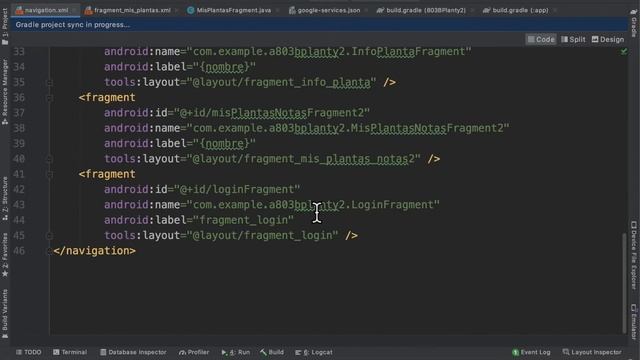The height and width of the screenshot is (360, 640).
Task: Place cursor on closing navigation tag
Action: click(94, 251)
